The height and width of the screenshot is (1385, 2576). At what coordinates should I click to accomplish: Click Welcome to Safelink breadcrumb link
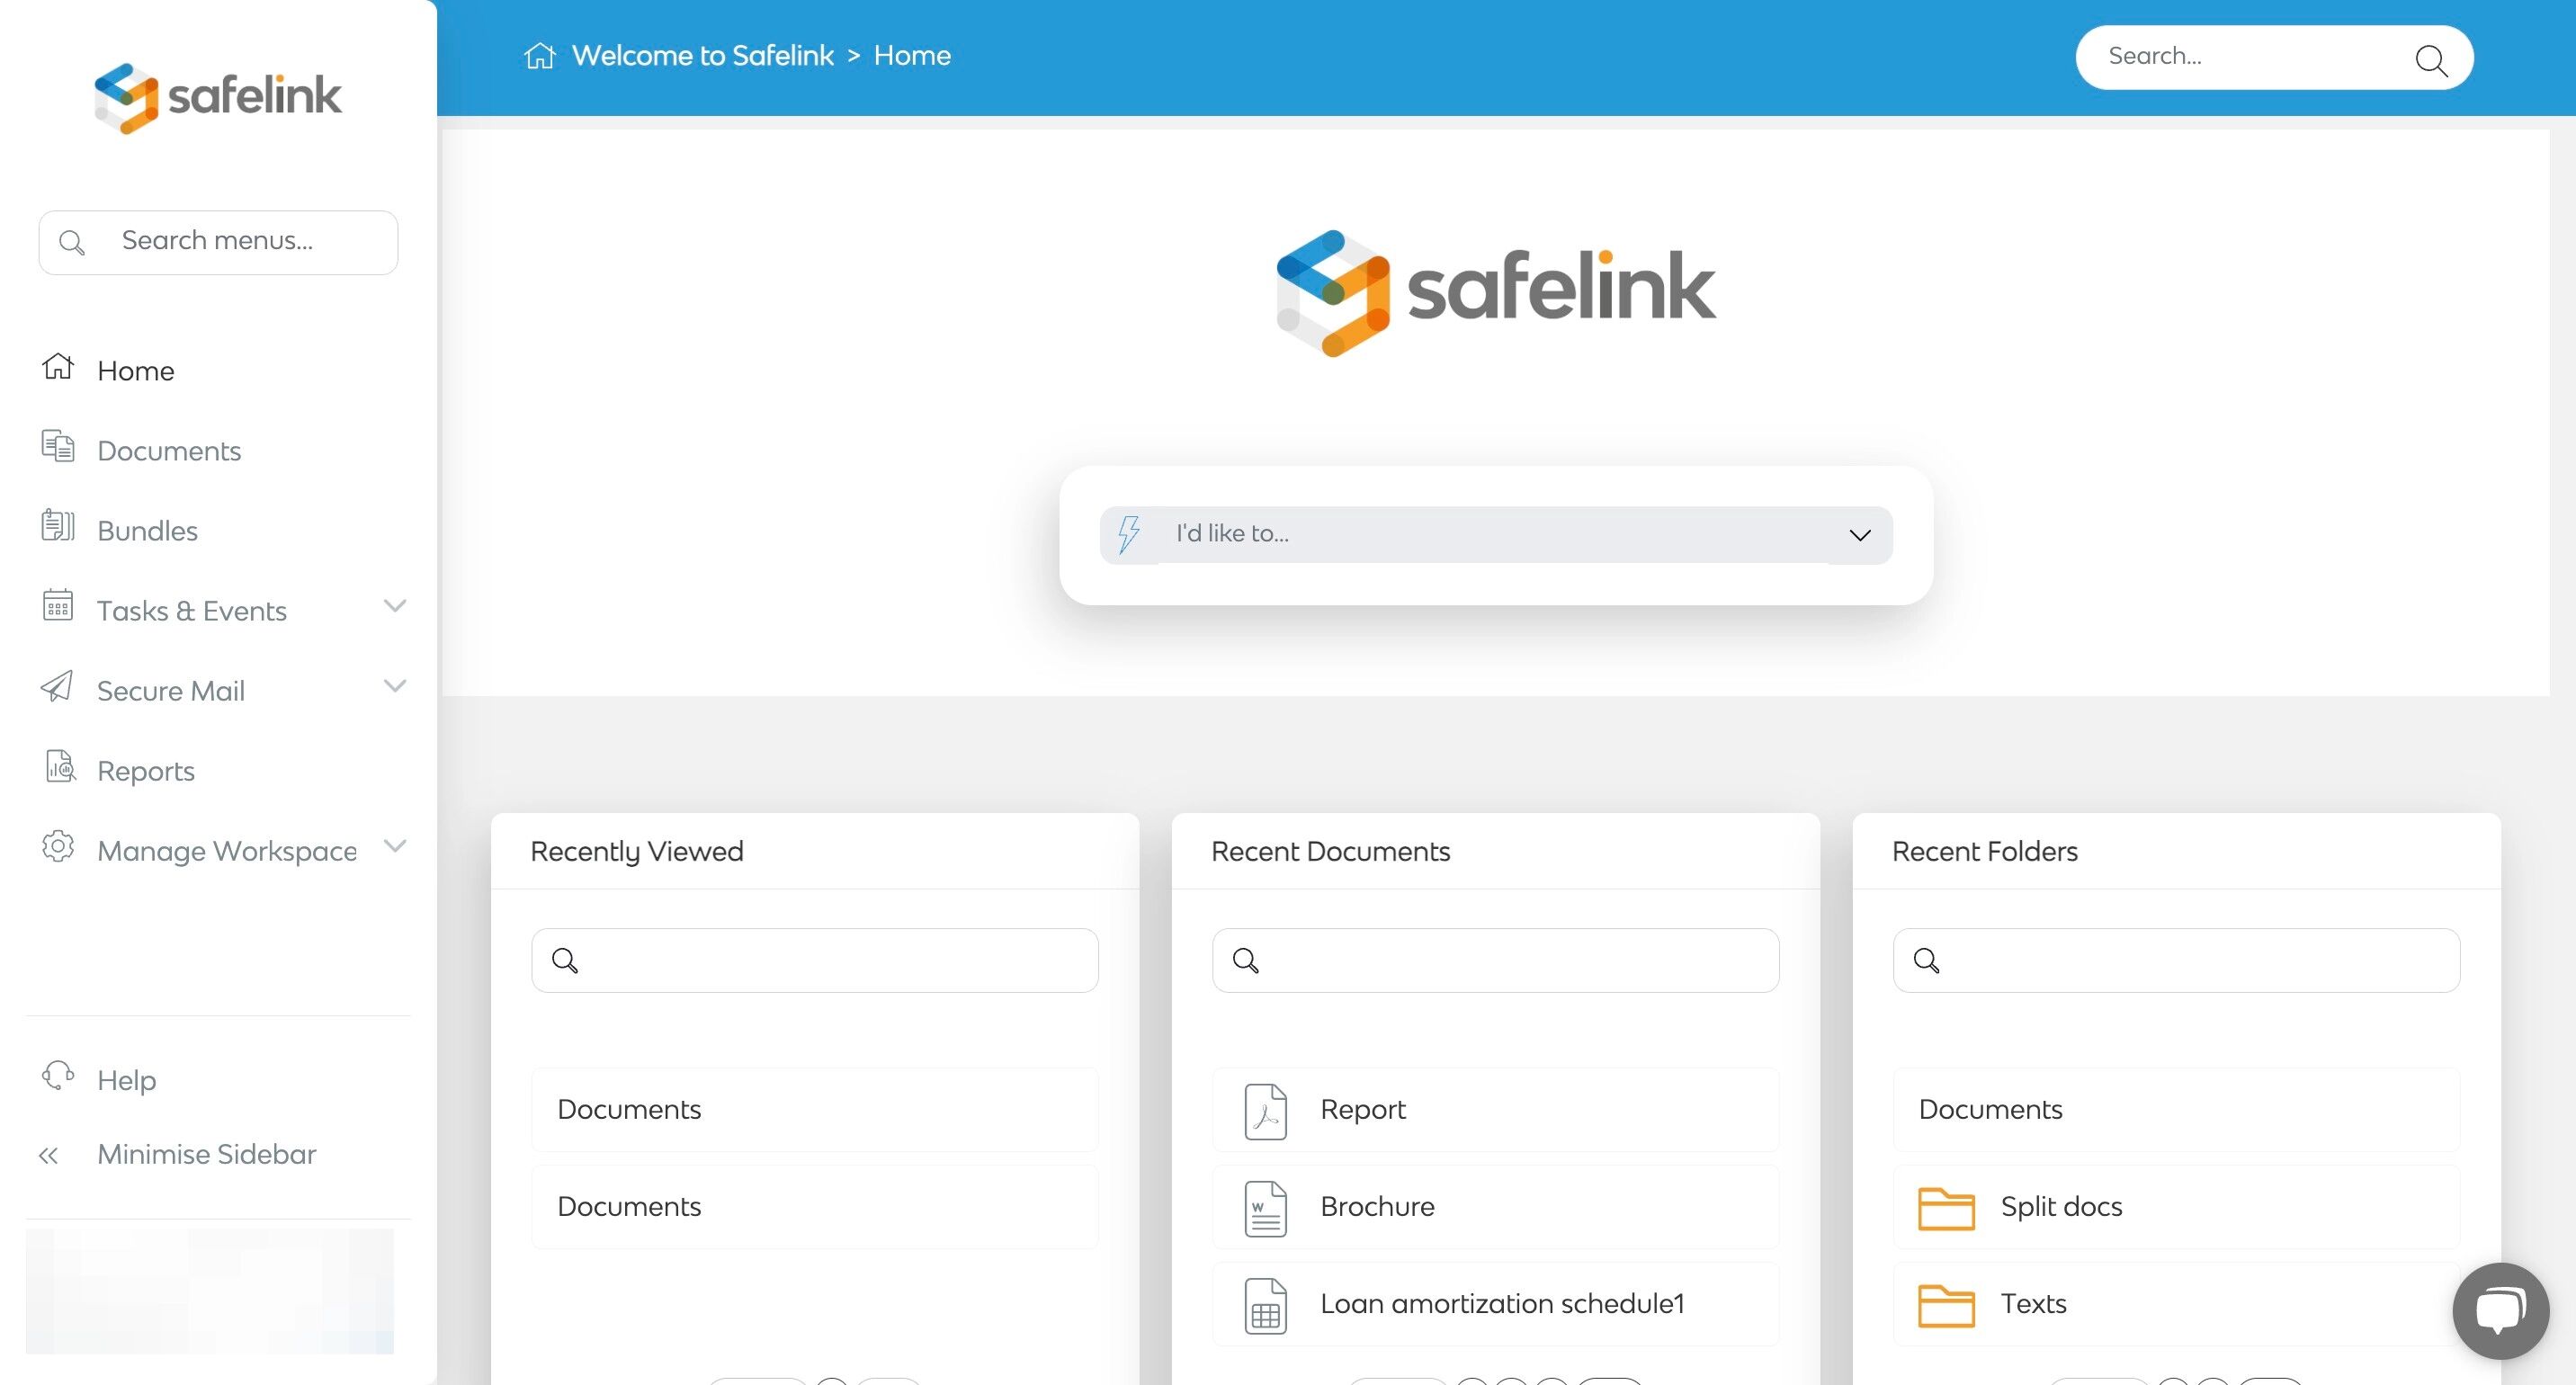pos(702,56)
